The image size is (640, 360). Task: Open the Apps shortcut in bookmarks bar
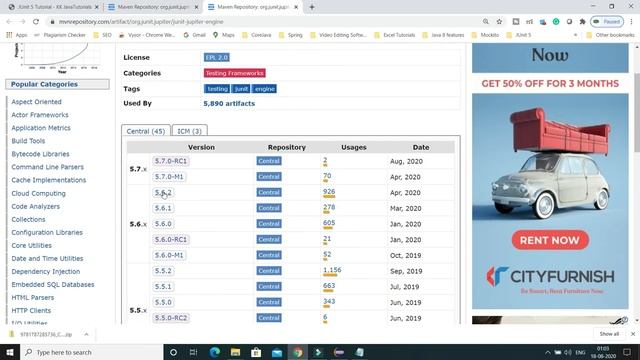[17, 35]
